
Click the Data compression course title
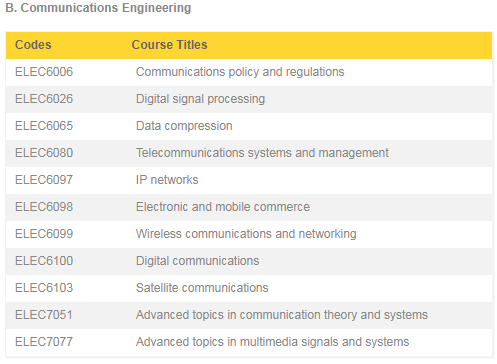click(184, 126)
